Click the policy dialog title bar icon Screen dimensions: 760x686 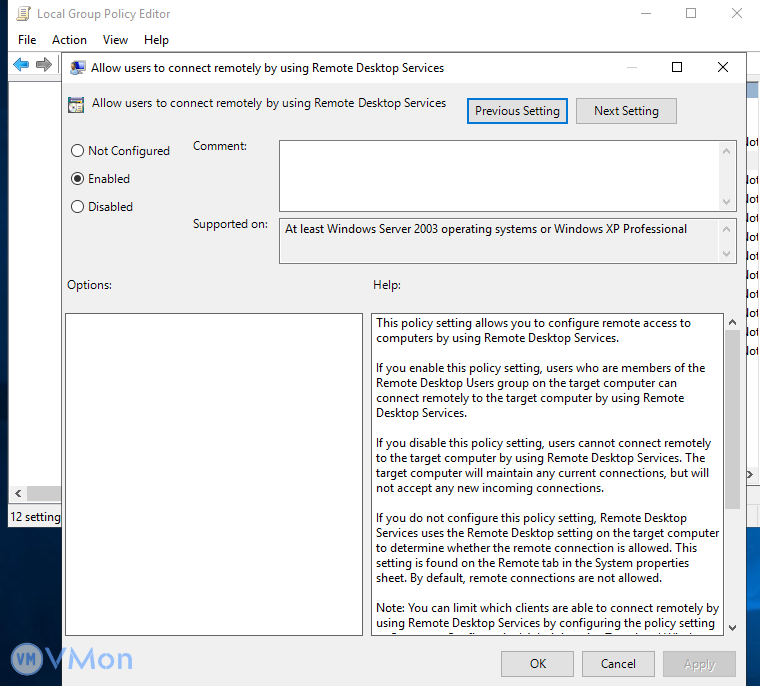(77, 68)
